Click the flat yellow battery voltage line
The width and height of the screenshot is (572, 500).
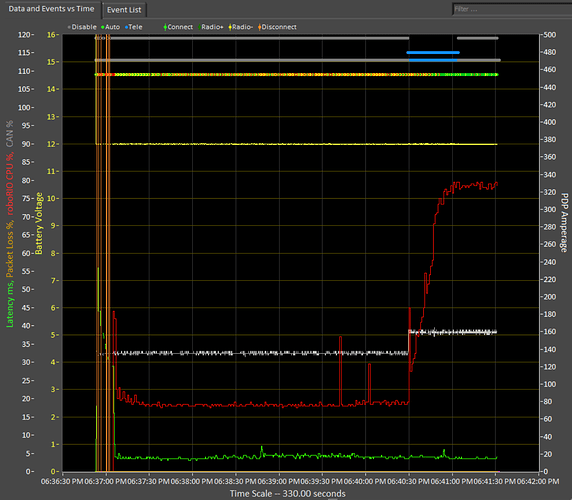click(296, 144)
